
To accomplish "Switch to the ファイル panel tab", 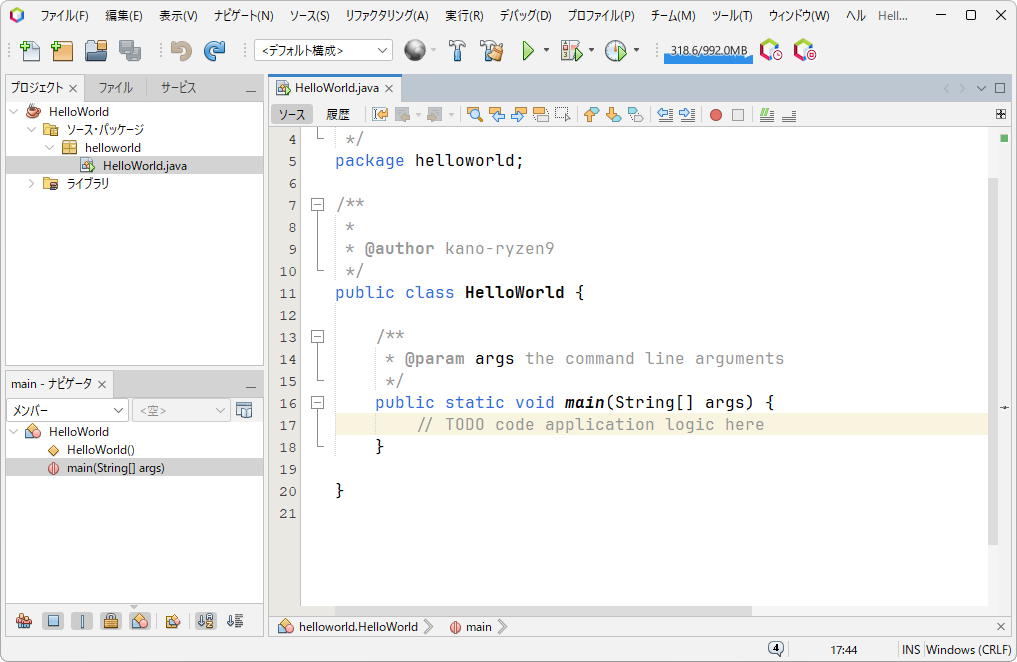I will tap(115, 88).
